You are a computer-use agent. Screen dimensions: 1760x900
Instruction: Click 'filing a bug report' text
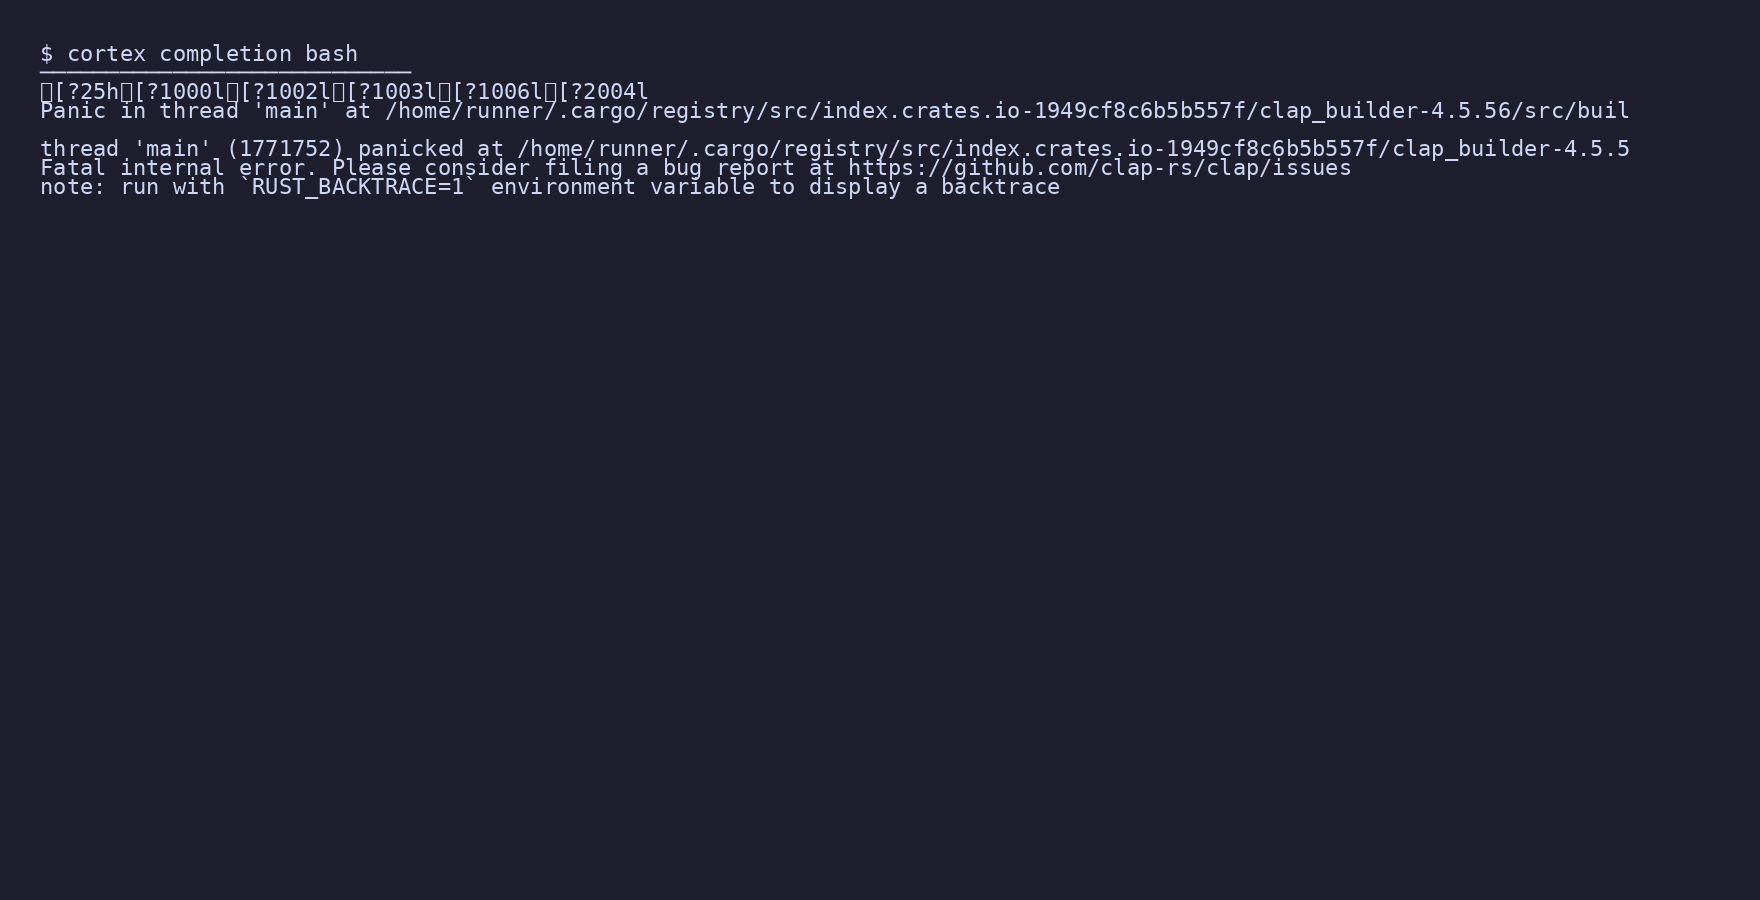coord(669,168)
